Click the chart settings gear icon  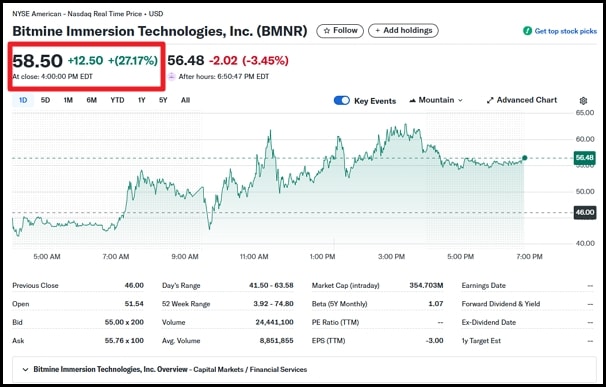tap(583, 101)
